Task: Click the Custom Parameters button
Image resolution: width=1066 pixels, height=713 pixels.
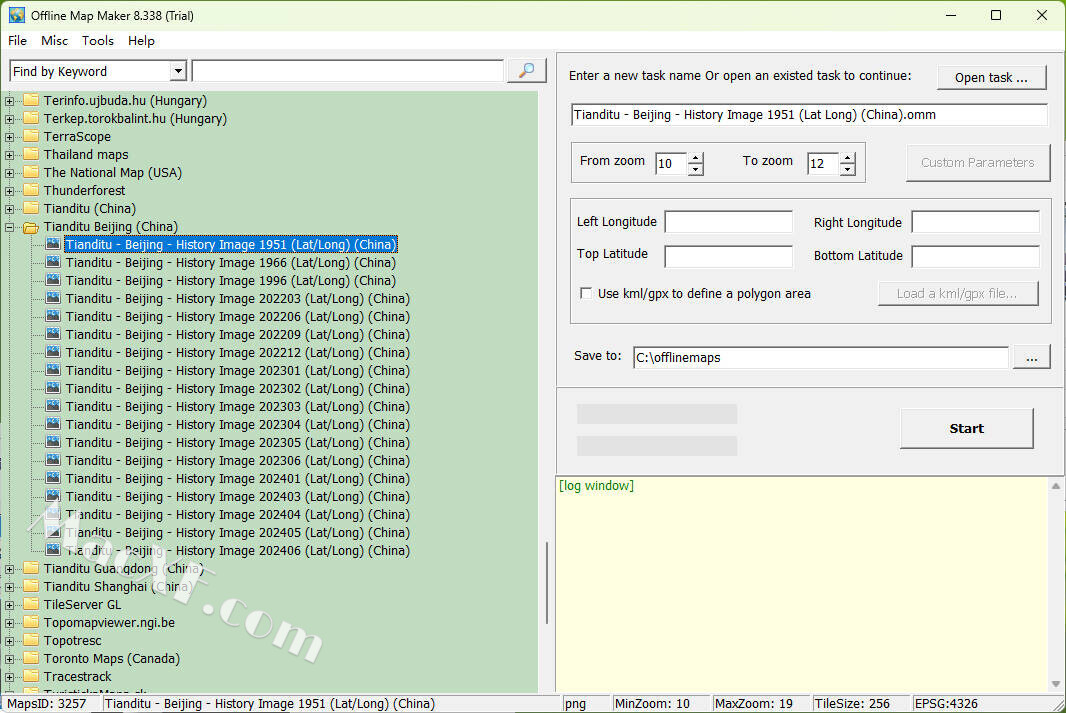Action: coord(978,162)
